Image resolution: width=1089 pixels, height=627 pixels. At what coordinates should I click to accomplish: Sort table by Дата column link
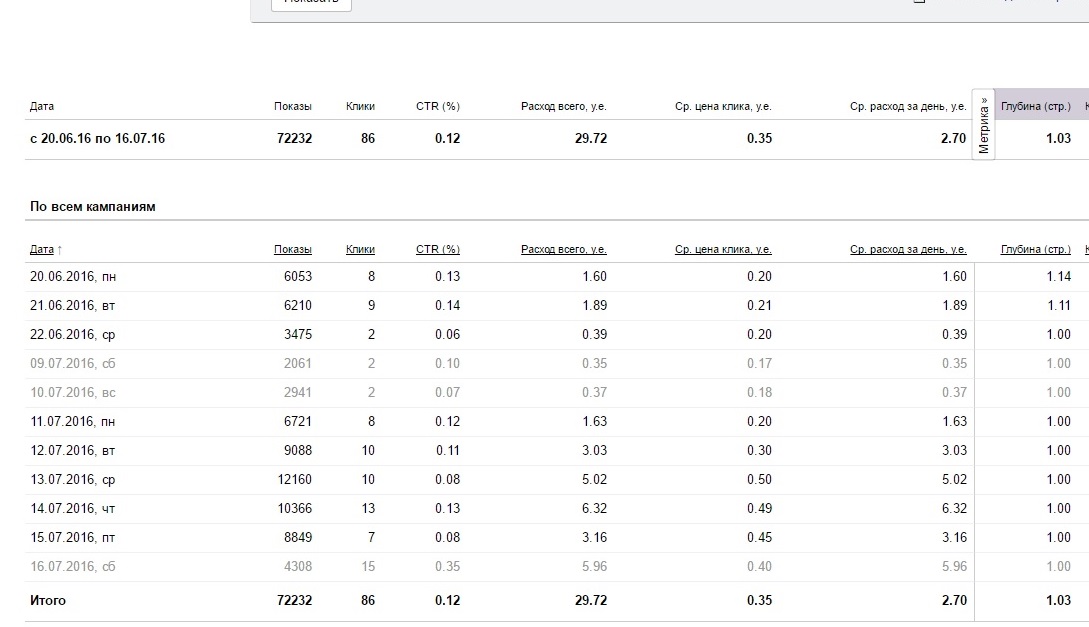(x=42, y=249)
